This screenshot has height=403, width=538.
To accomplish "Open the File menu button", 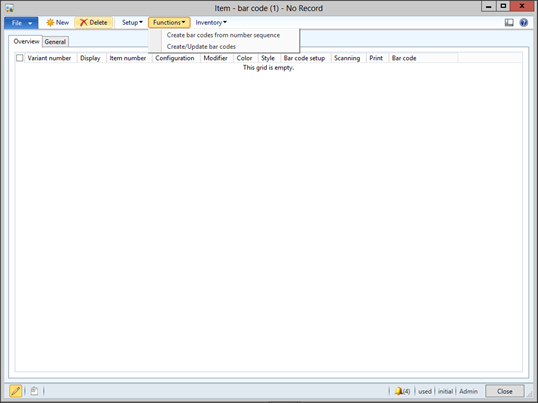I will 21,23.
